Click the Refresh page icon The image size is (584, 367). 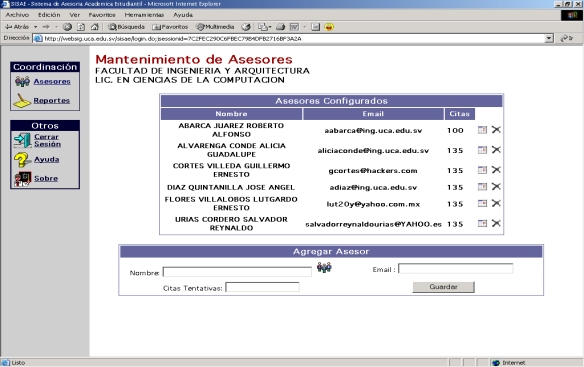pyautogui.click(x=81, y=27)
